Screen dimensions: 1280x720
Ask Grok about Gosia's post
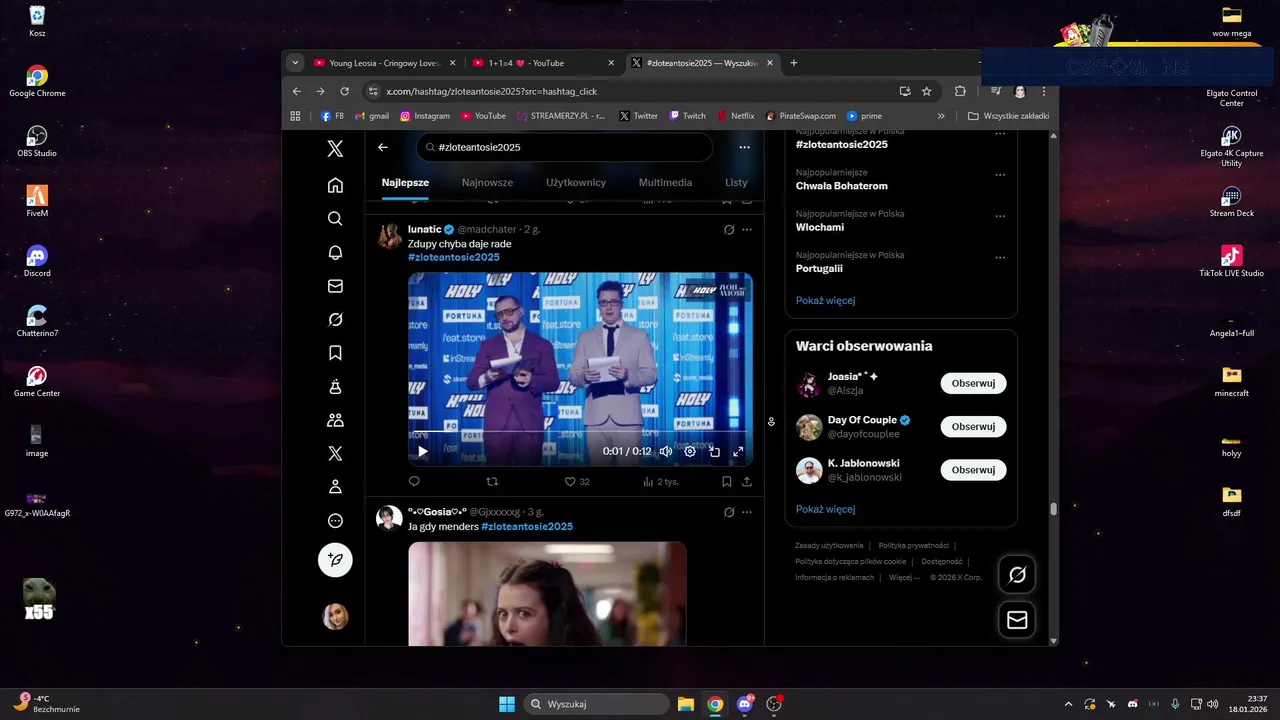tap(729, 512)
